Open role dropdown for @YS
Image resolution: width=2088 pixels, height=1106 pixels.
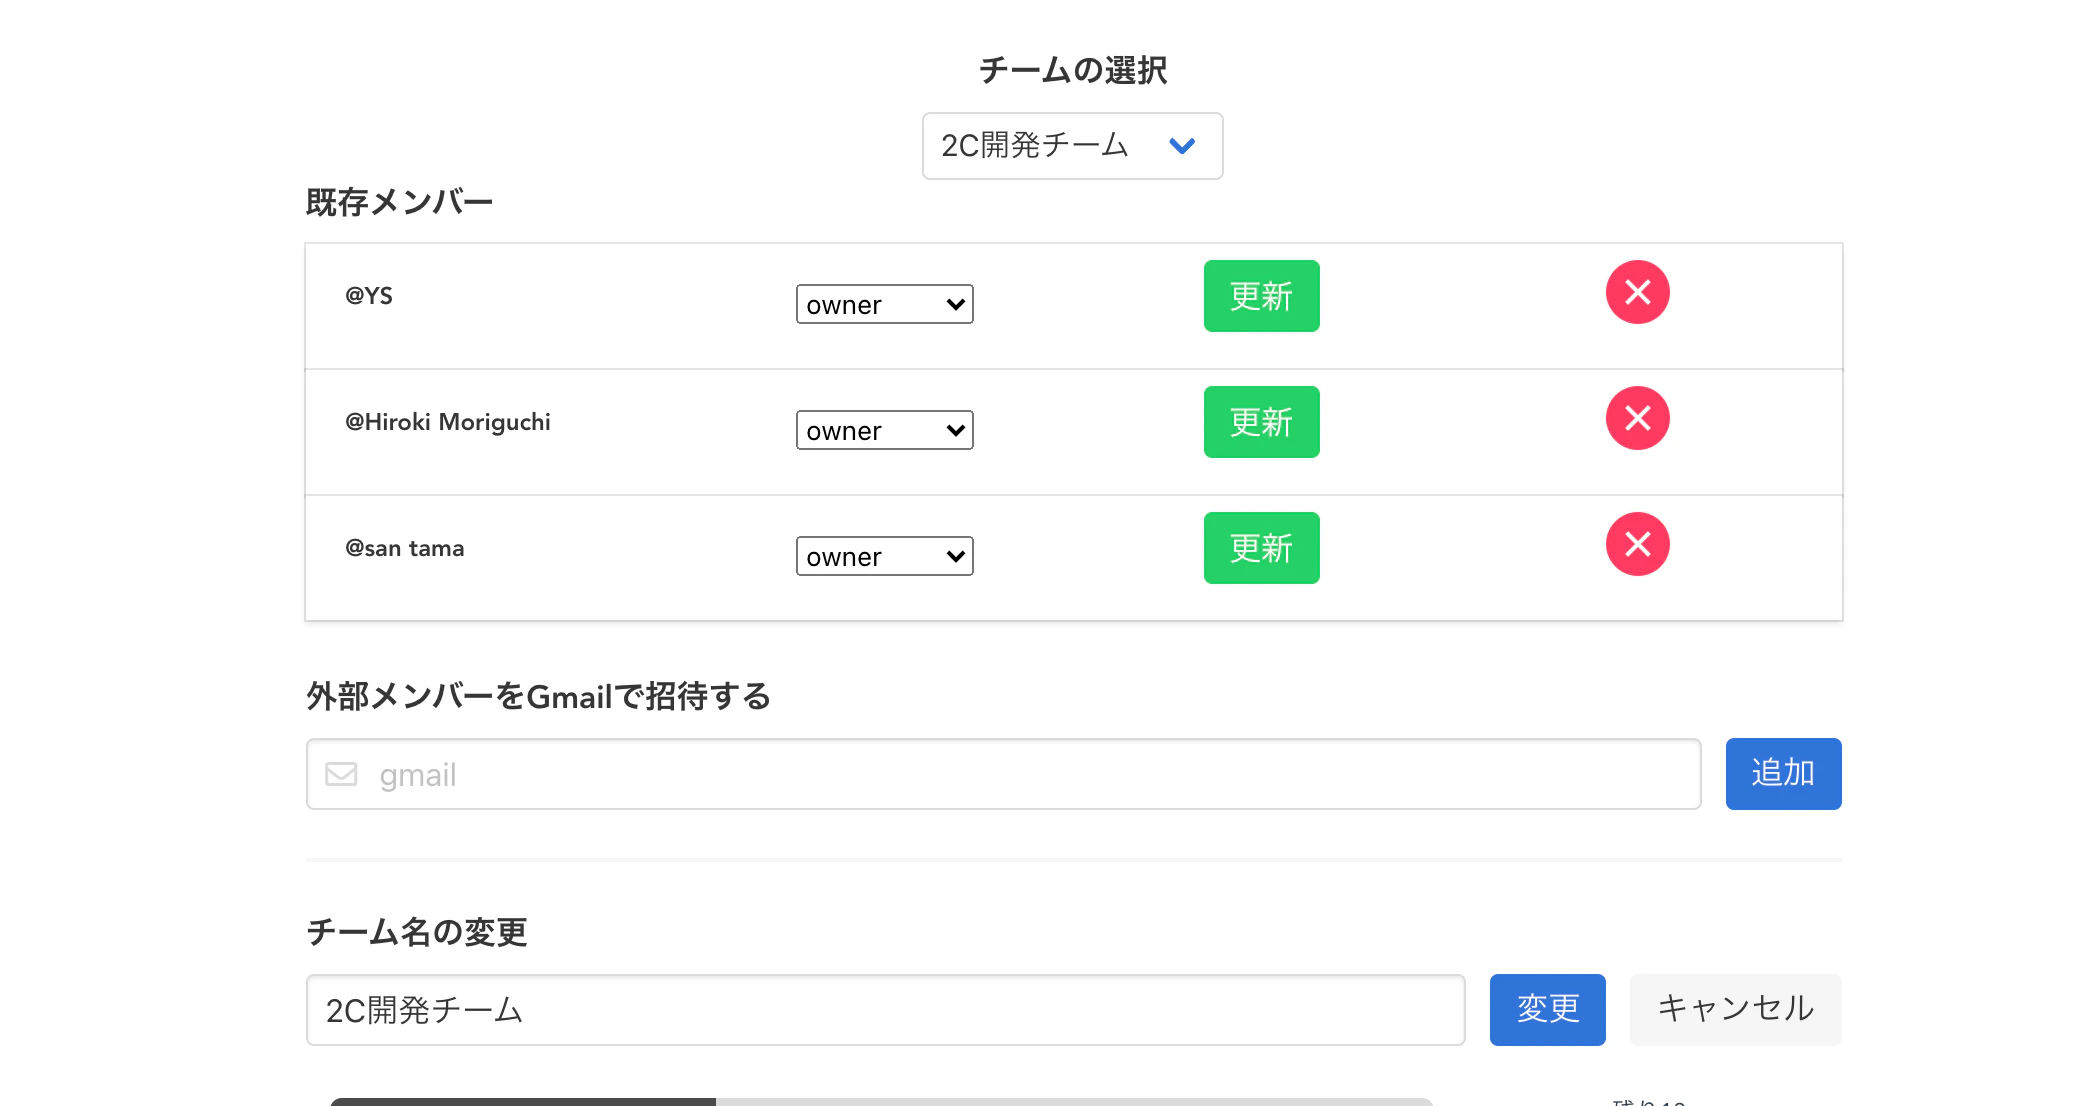884,304
